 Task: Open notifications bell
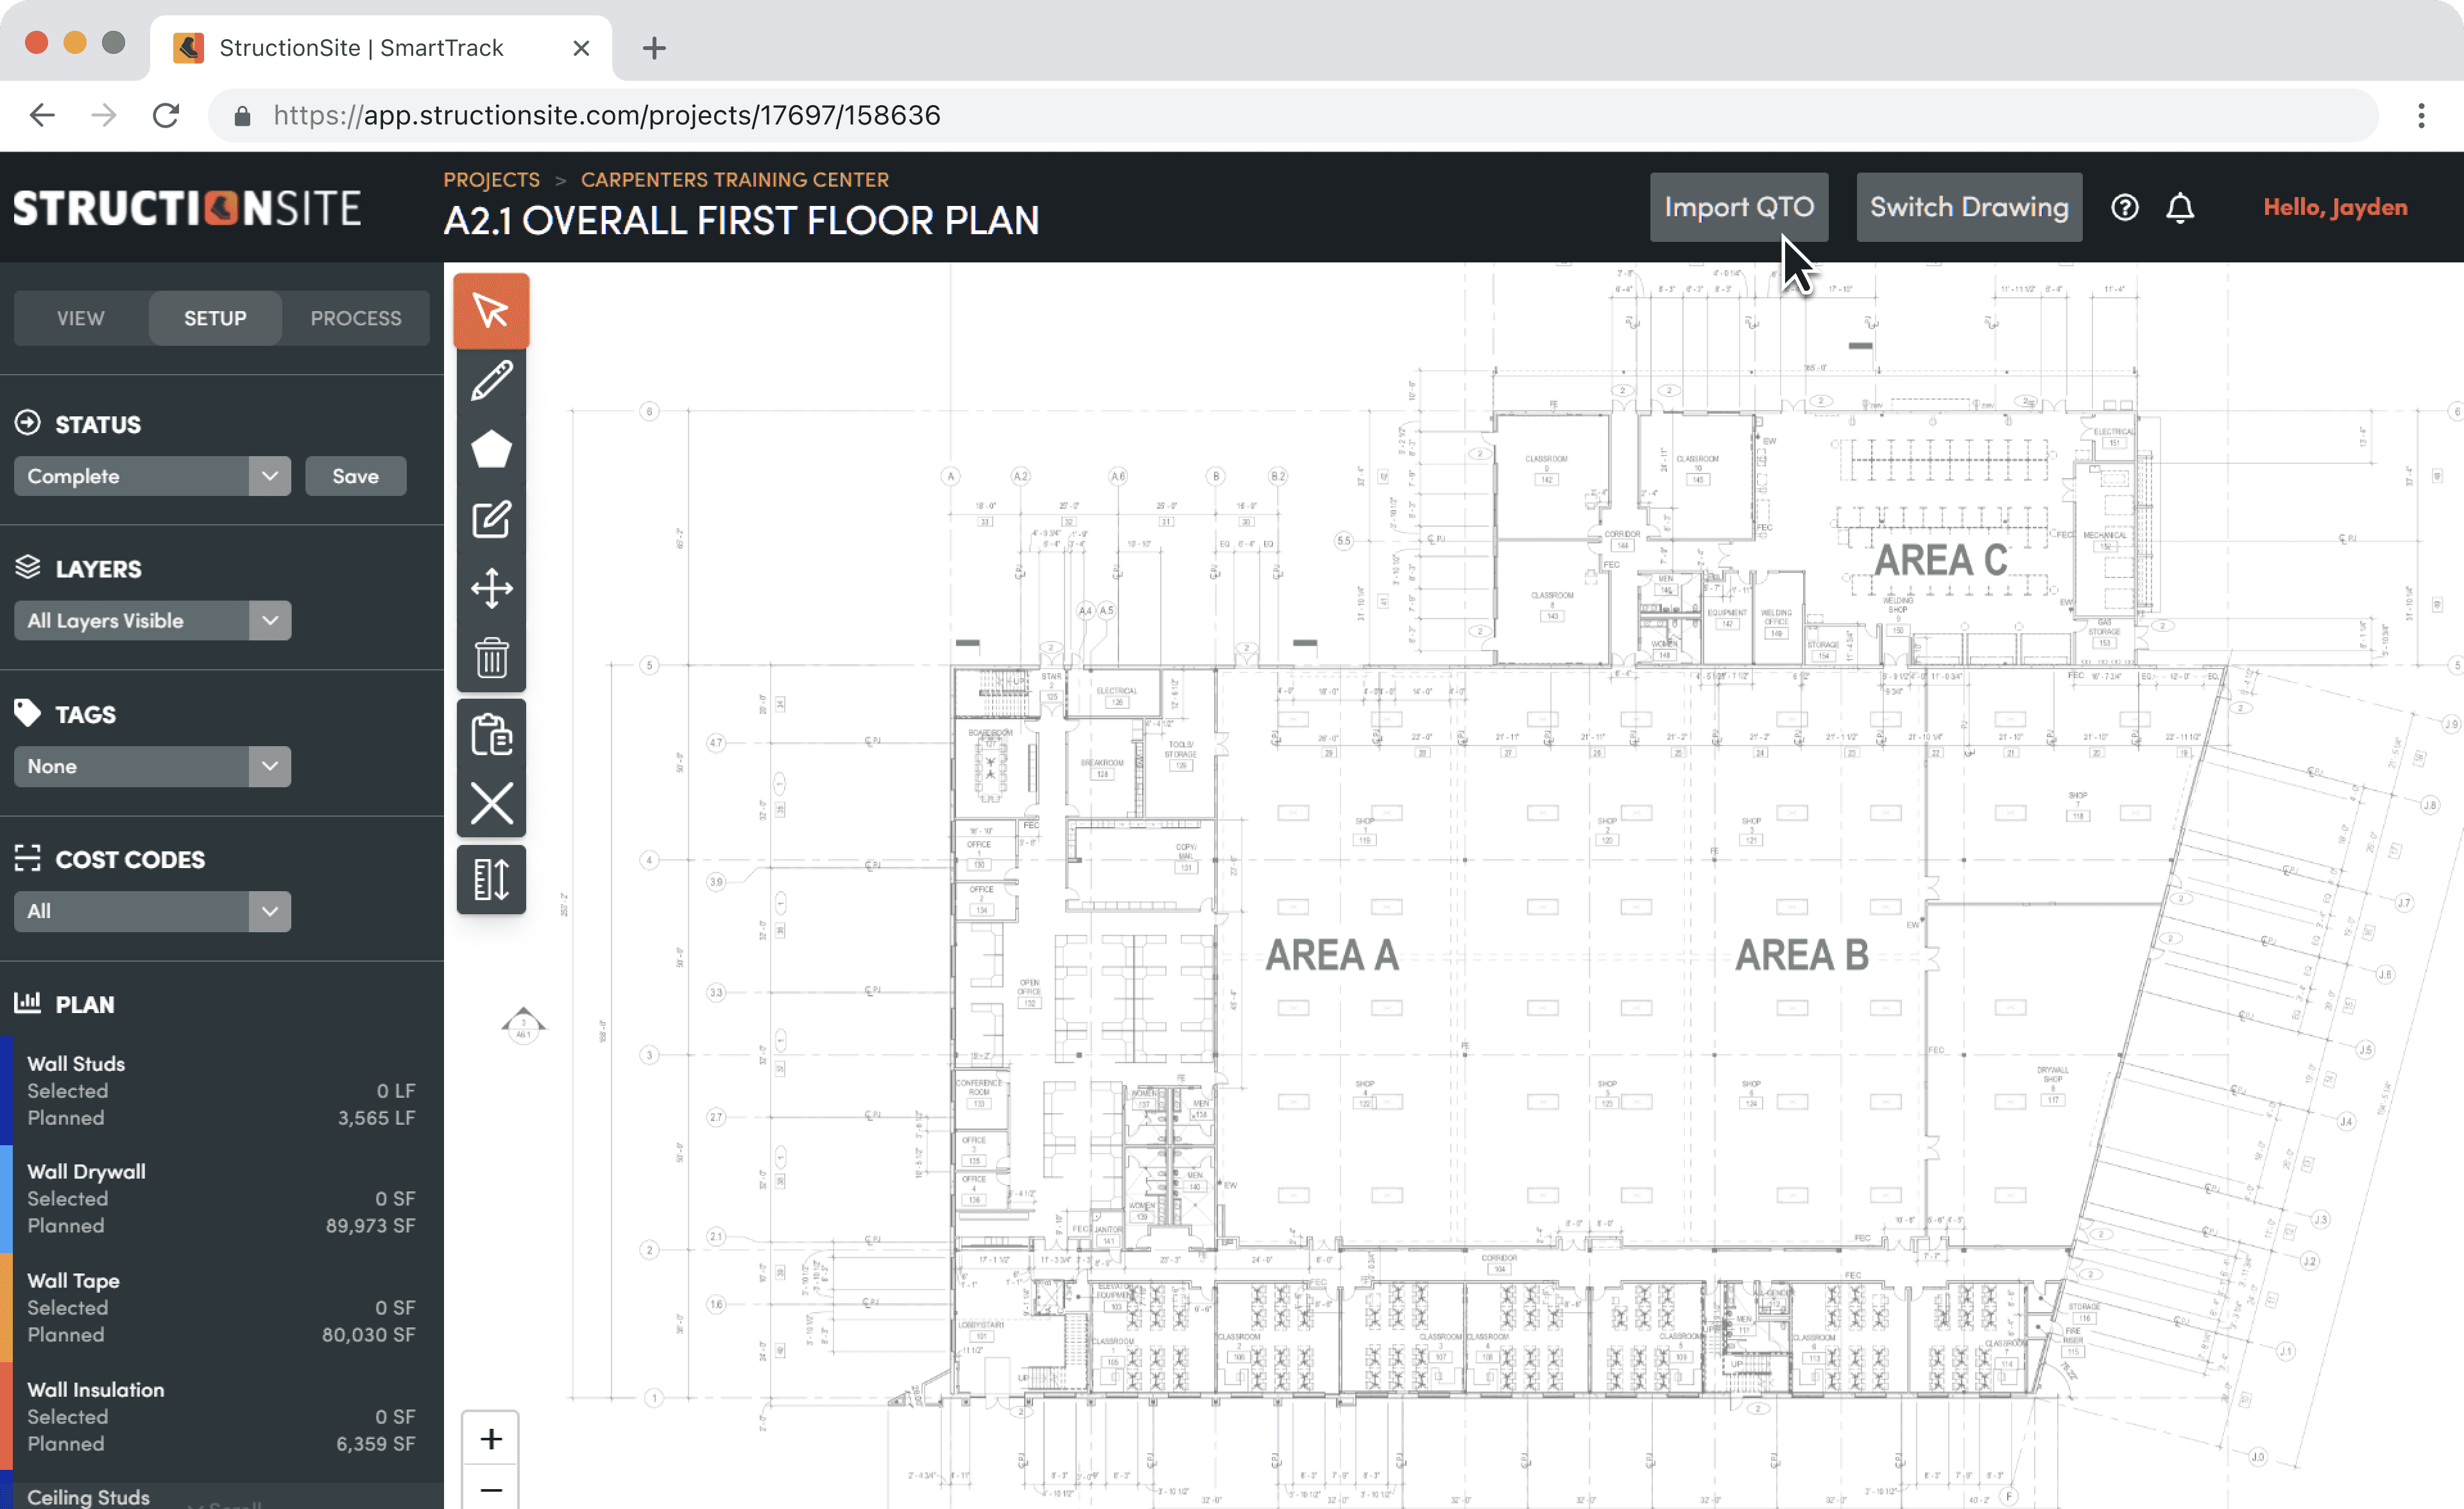[2180, 207]
